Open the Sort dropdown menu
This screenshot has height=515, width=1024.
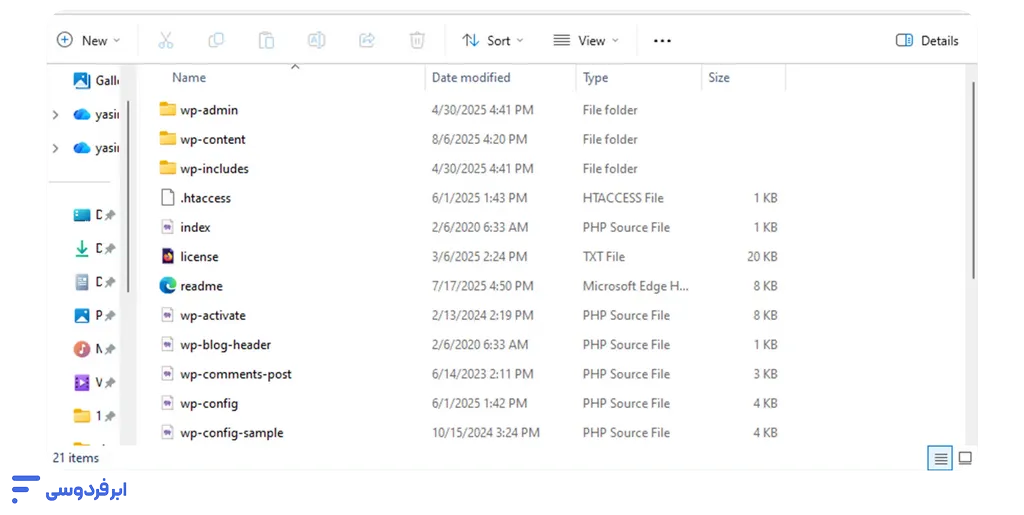[493, 40]
